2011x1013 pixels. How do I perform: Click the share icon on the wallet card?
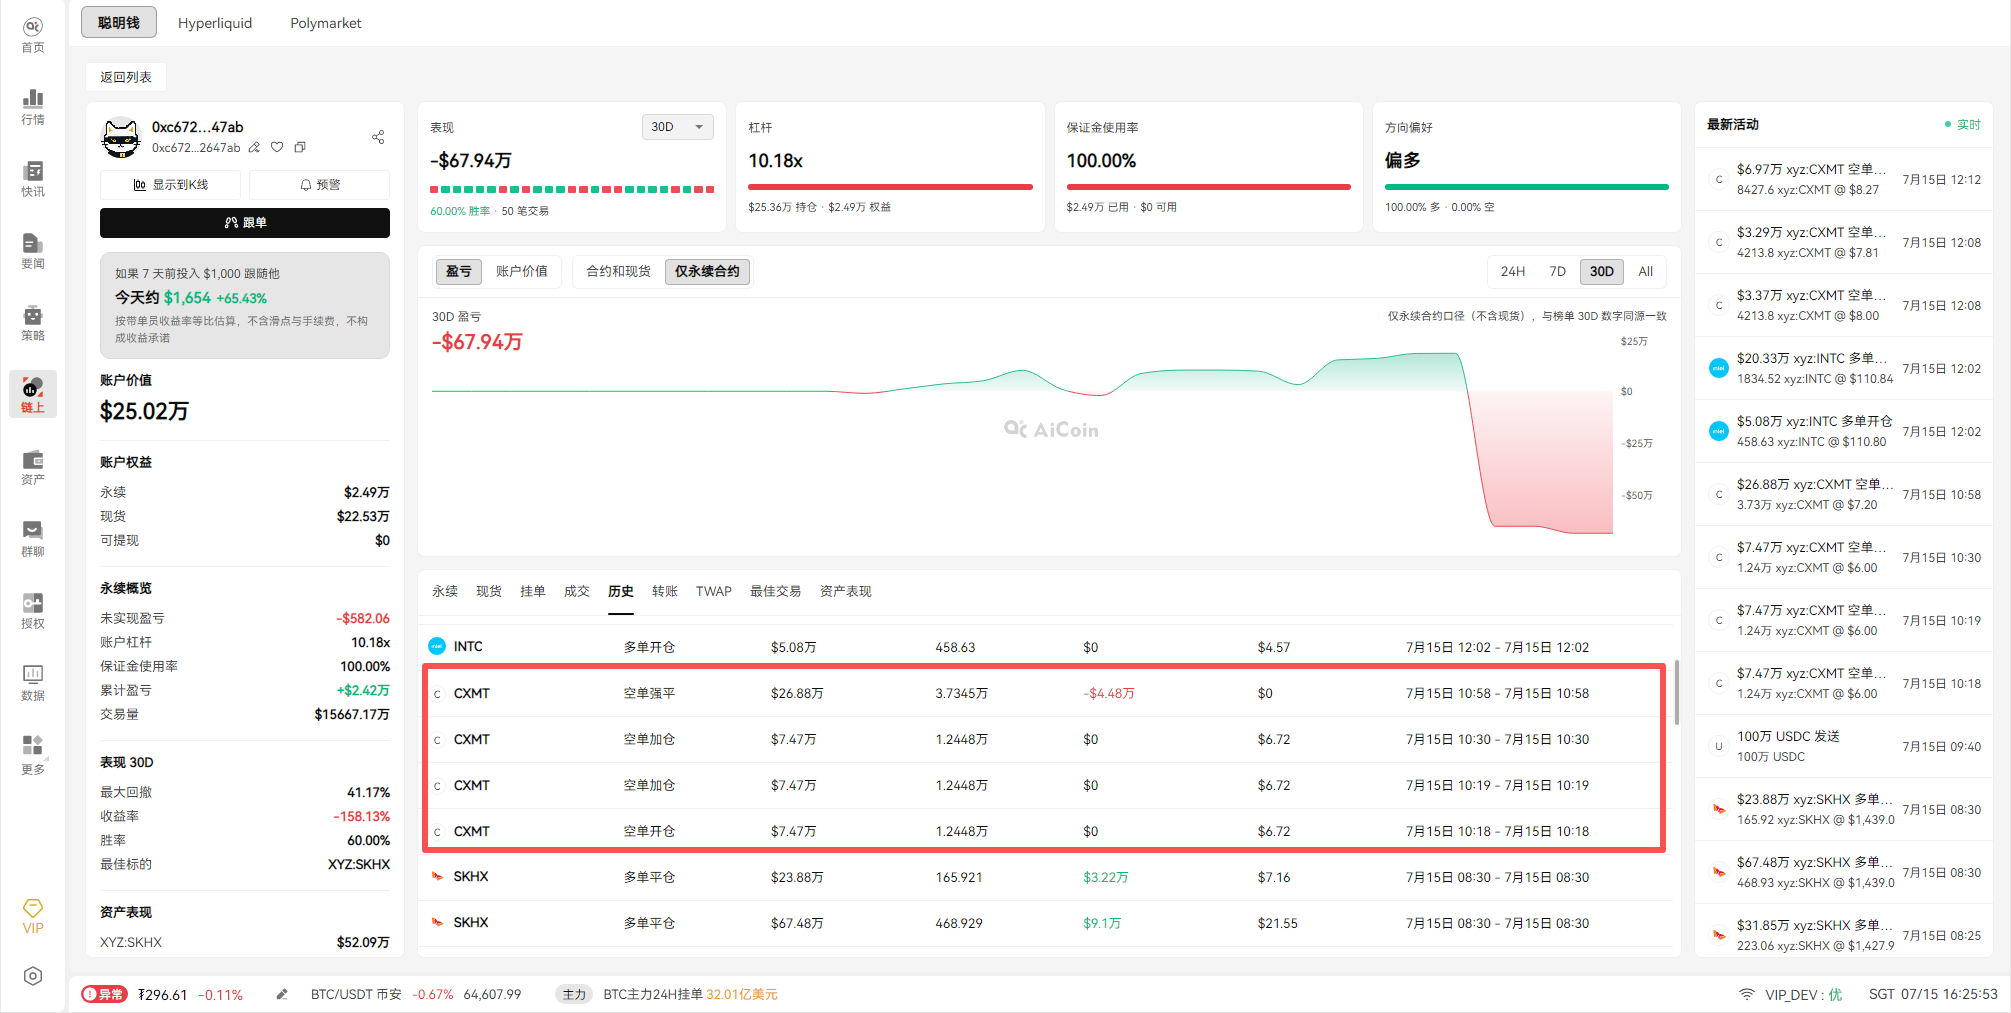pos(378,137)
